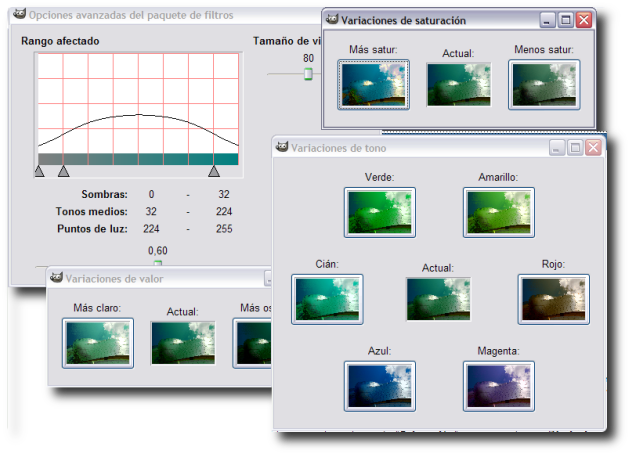Click the leftmost range triangle marker

coord(39,171)
